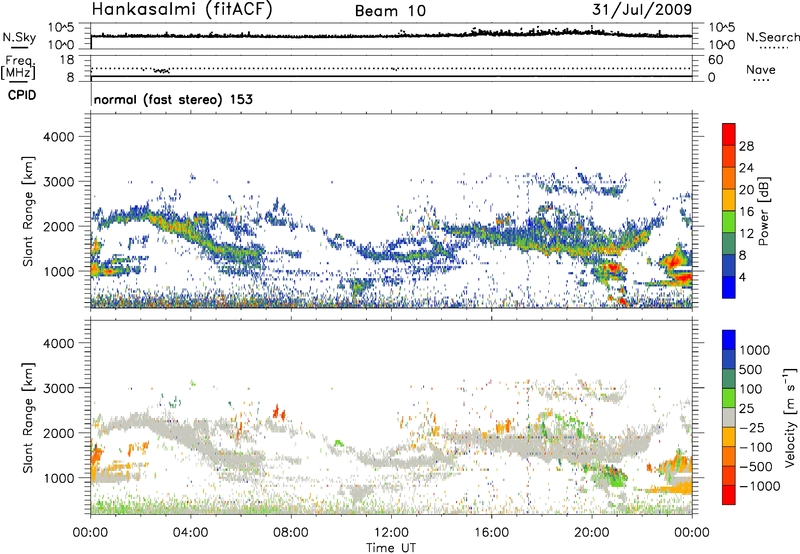Click the blue top of the velocity colorbar
800x554 pixels.
pyautogui.click(x=729, y=340)
